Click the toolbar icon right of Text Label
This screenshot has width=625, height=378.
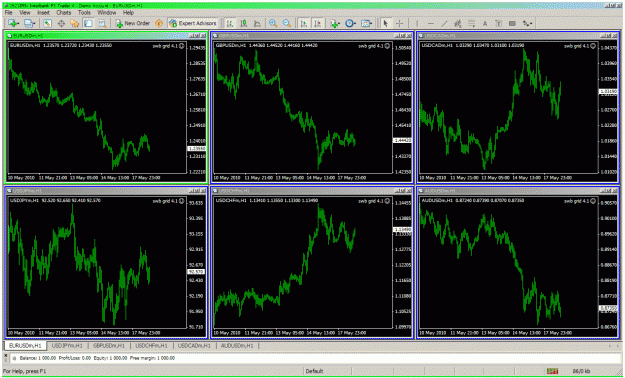click(512, 24)
